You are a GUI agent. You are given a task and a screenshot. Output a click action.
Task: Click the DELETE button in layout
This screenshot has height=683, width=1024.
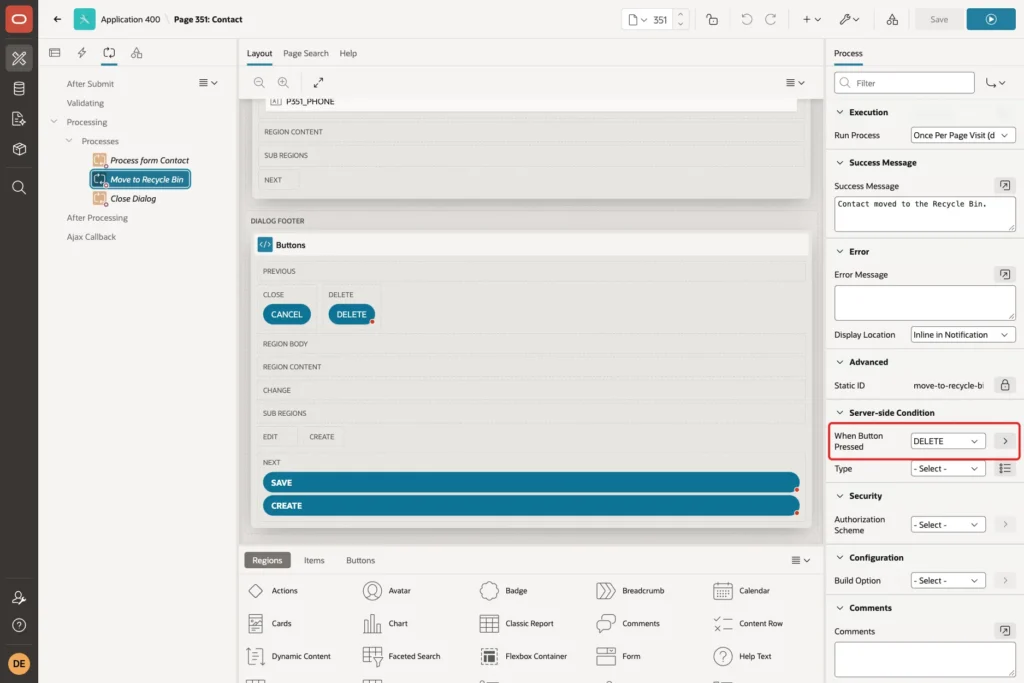(351, 314)
